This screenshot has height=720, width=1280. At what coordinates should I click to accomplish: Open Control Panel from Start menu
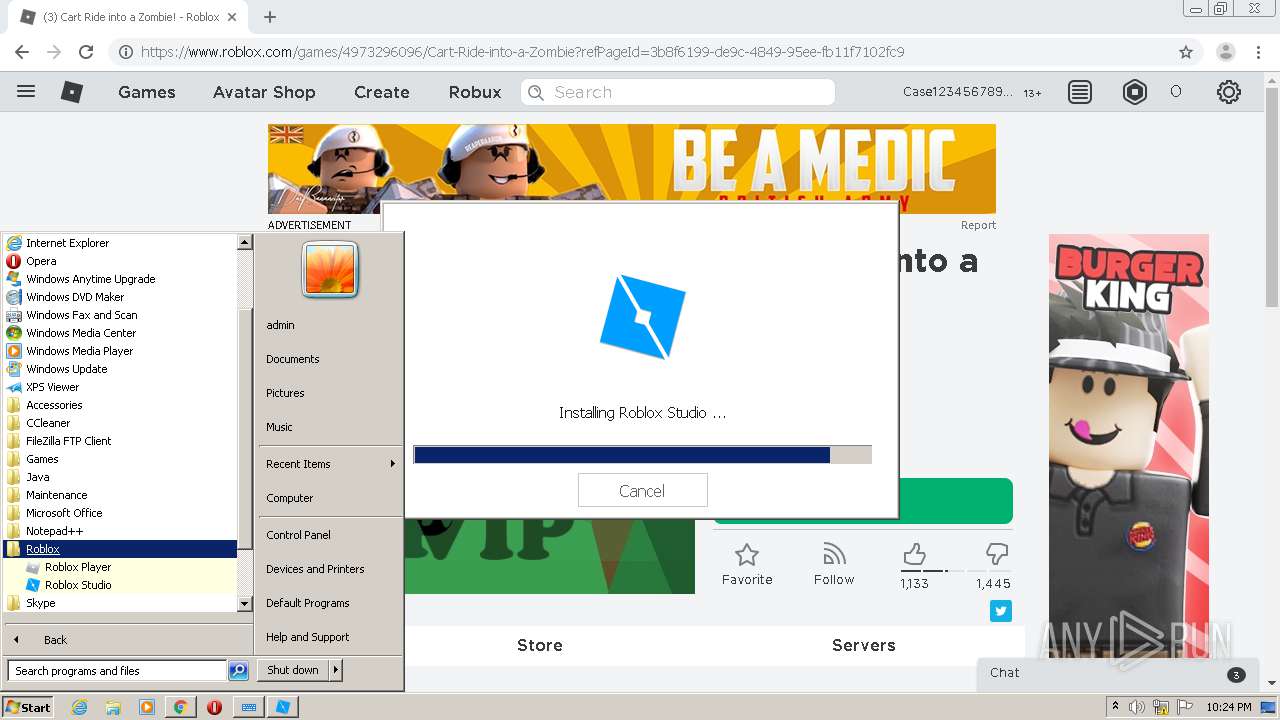pyautogui.click(x=298, y=535)
